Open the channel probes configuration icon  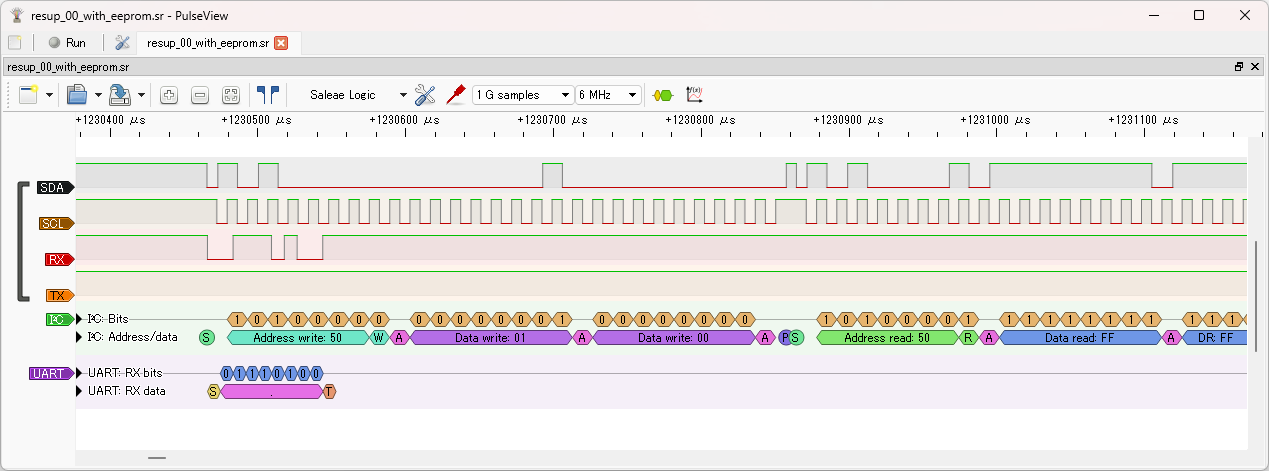tap(456, 94)
